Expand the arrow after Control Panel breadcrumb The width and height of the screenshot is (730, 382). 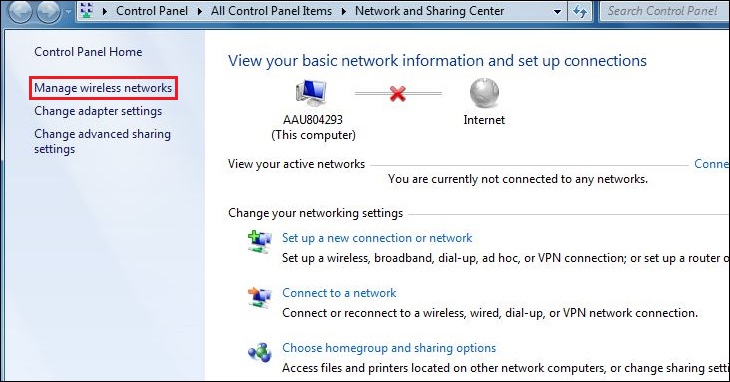200,11
